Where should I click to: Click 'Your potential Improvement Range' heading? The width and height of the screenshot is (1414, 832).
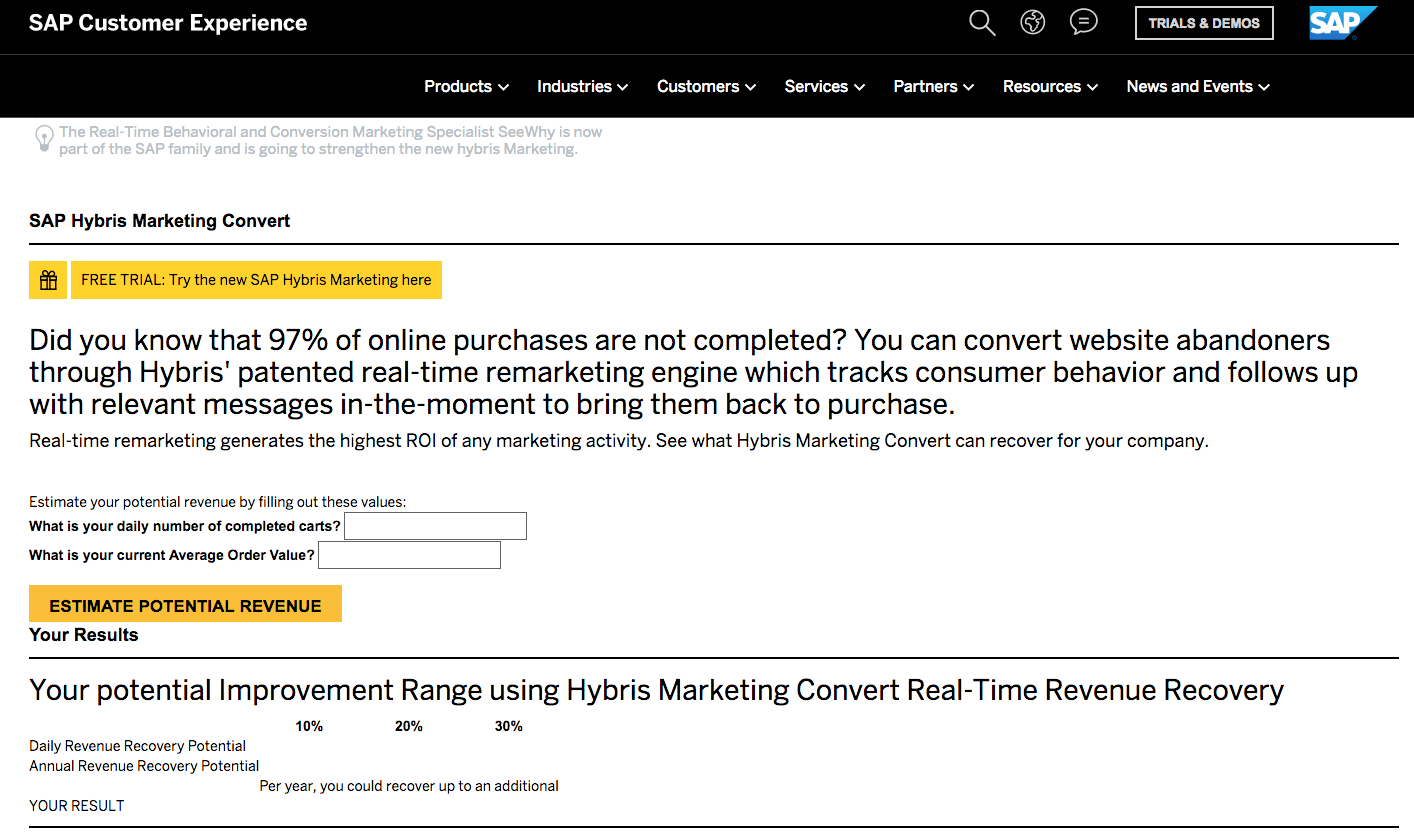click(656, 690)
